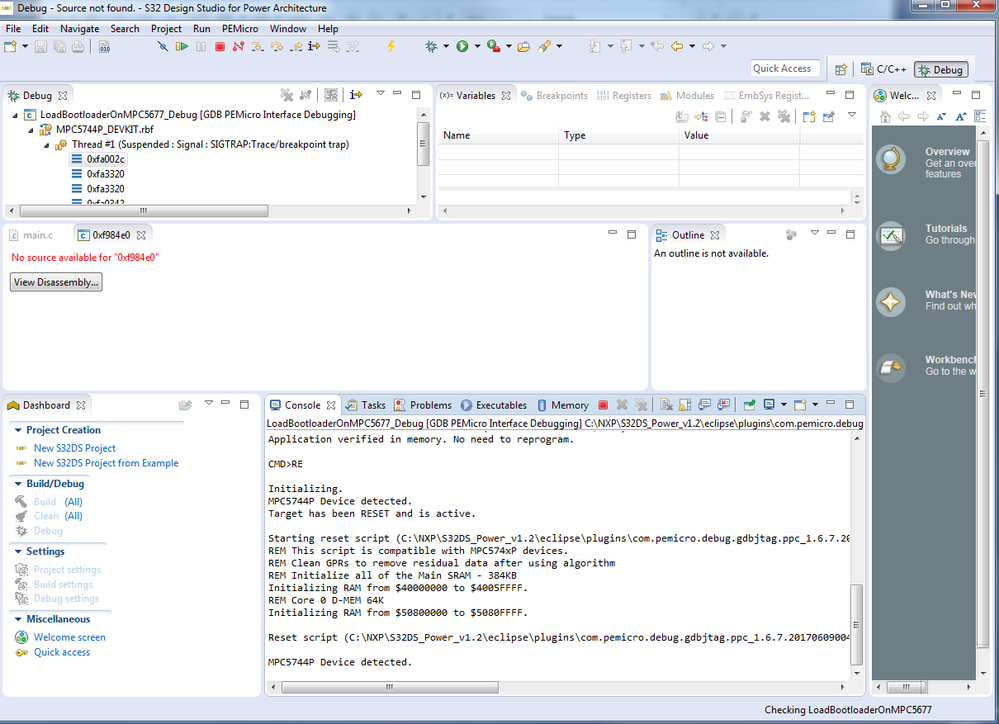999x724 pixels.
Task: Click the Console horizontal scrollbar thumb
Action: pos(390,687)
